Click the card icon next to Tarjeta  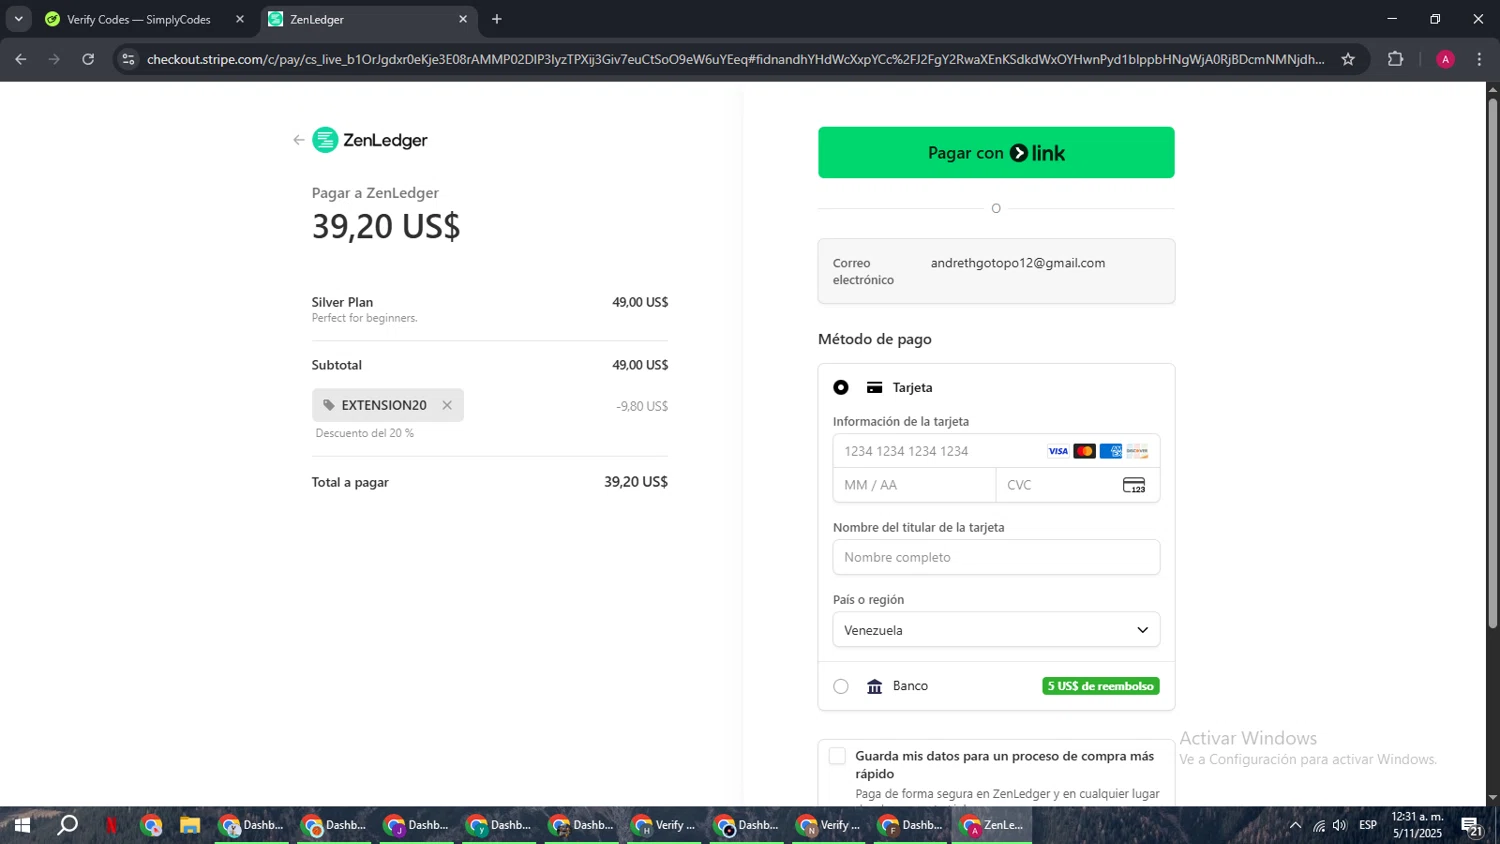875,387
